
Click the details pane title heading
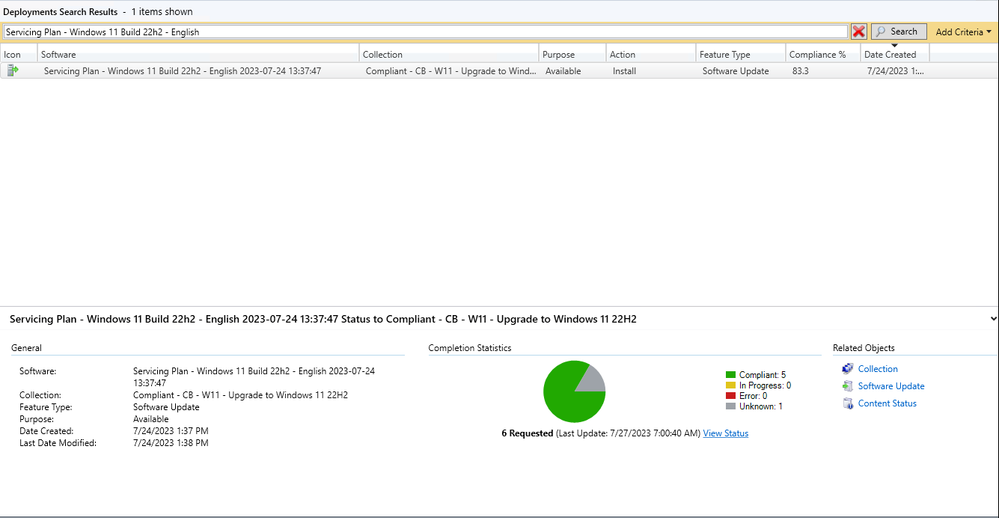322,319
